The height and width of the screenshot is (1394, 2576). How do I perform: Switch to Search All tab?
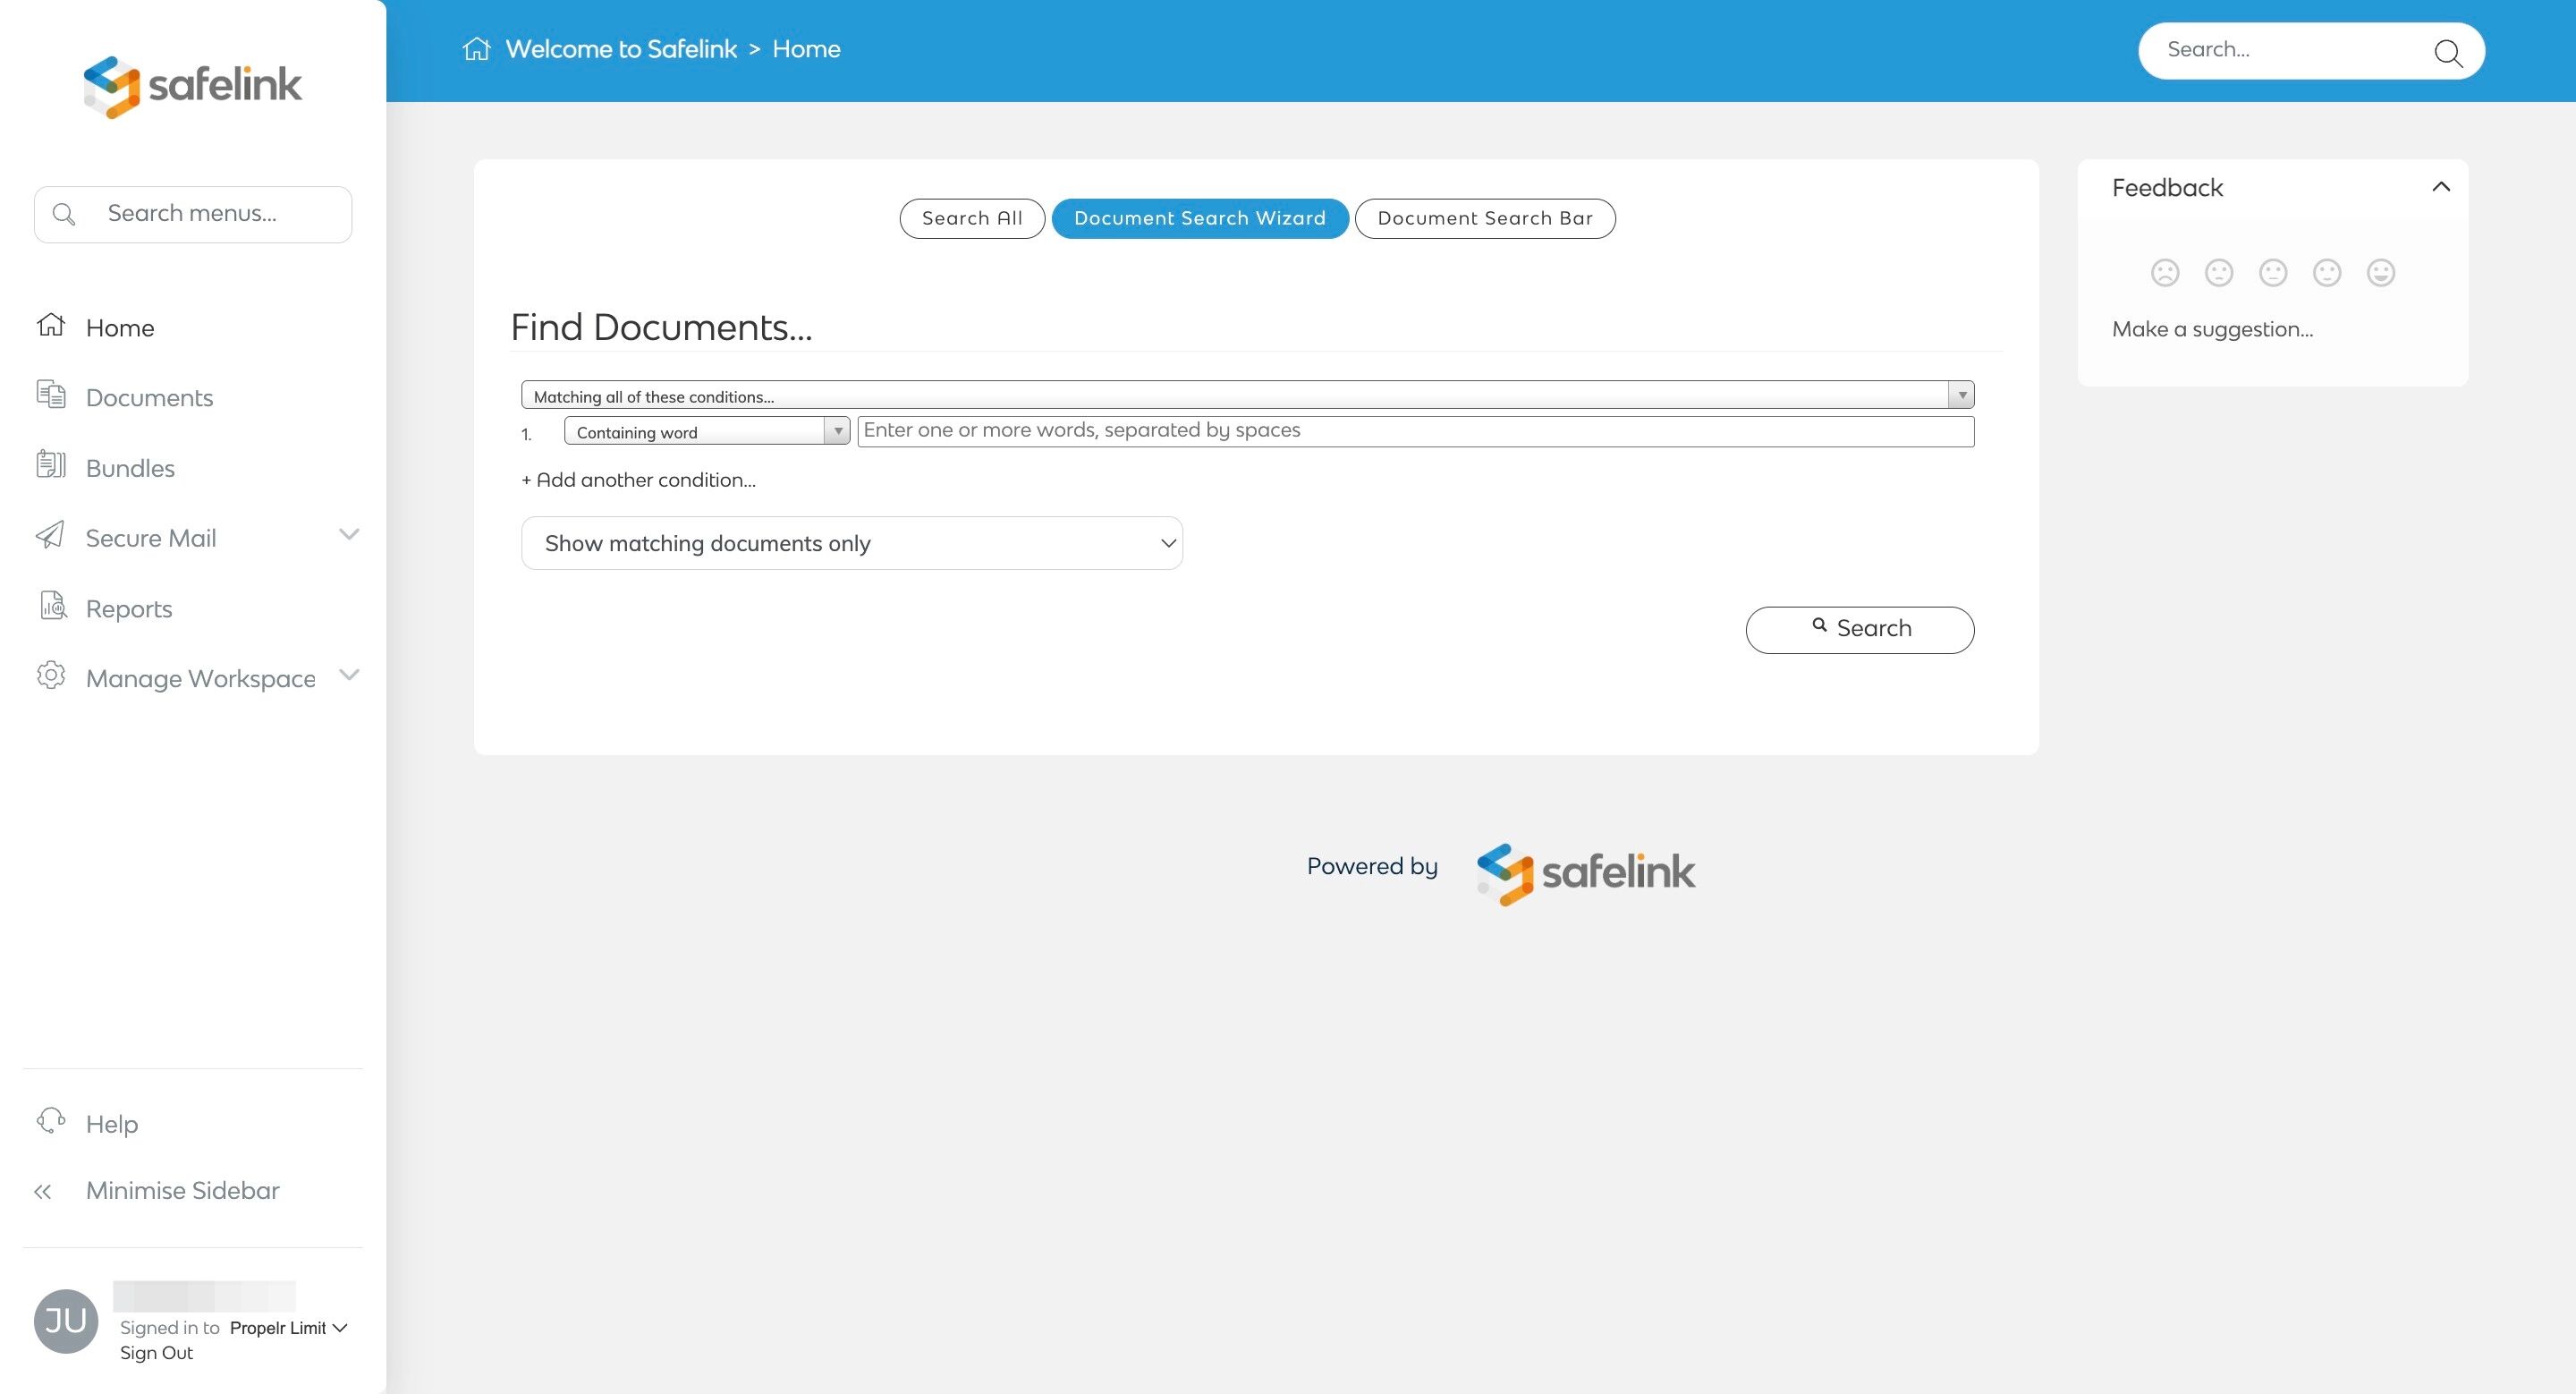coord(971,218)
